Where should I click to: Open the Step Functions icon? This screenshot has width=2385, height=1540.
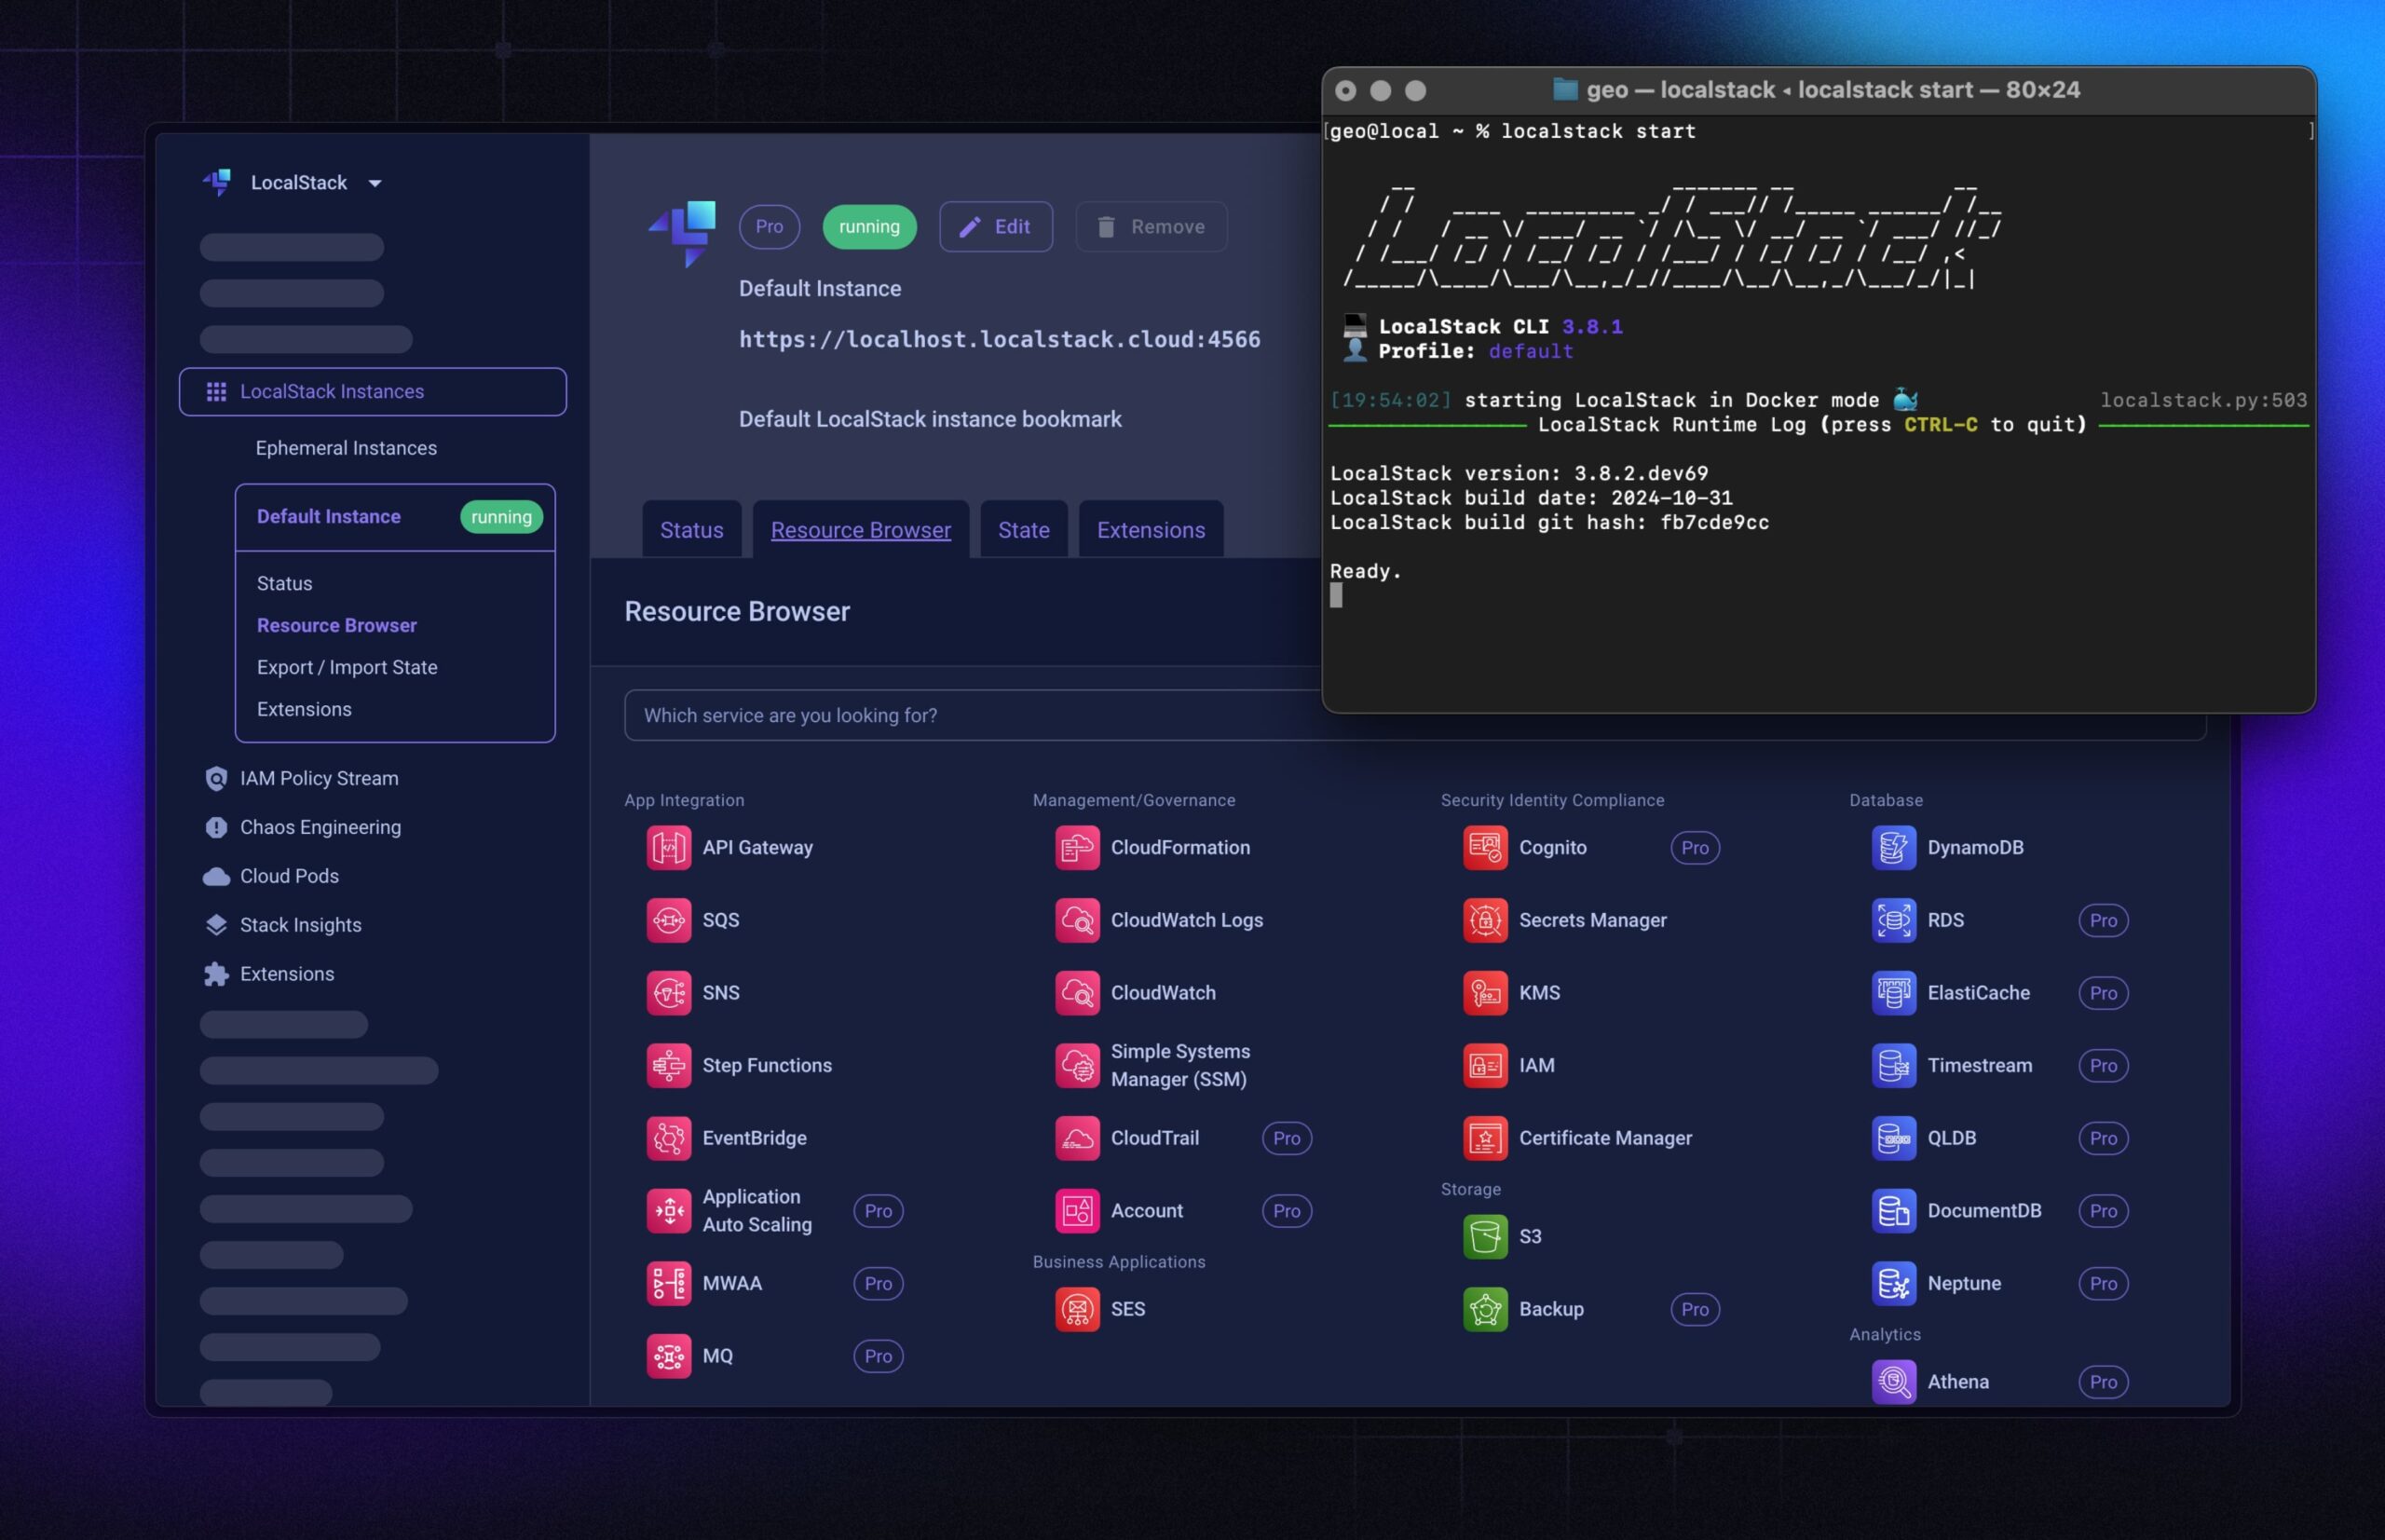[668, 1065]
